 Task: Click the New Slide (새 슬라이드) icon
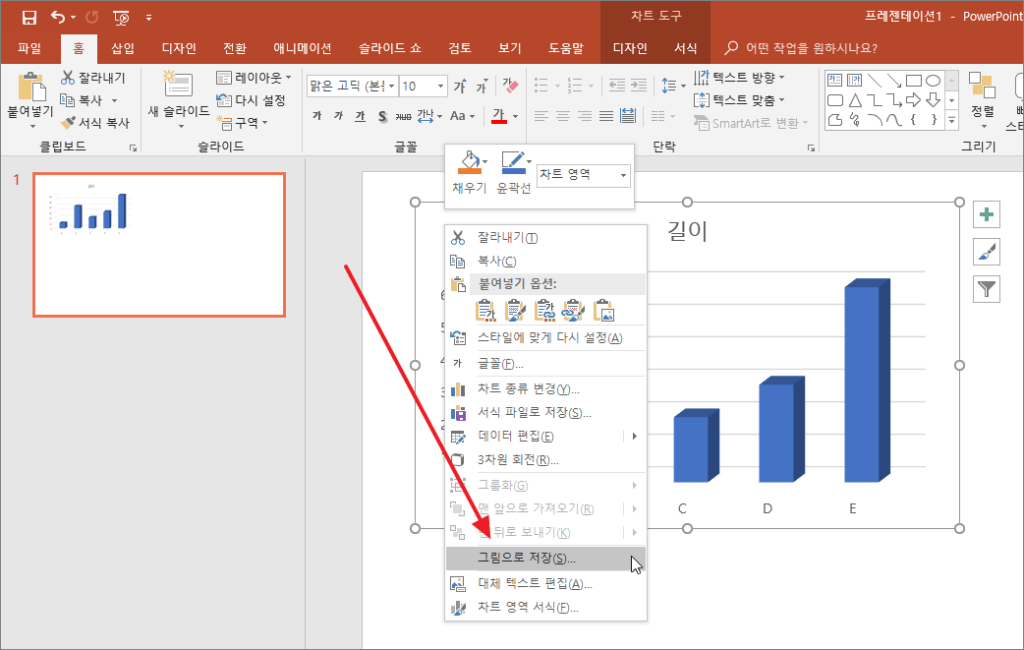pyautogui.click(x=178, y=85)
